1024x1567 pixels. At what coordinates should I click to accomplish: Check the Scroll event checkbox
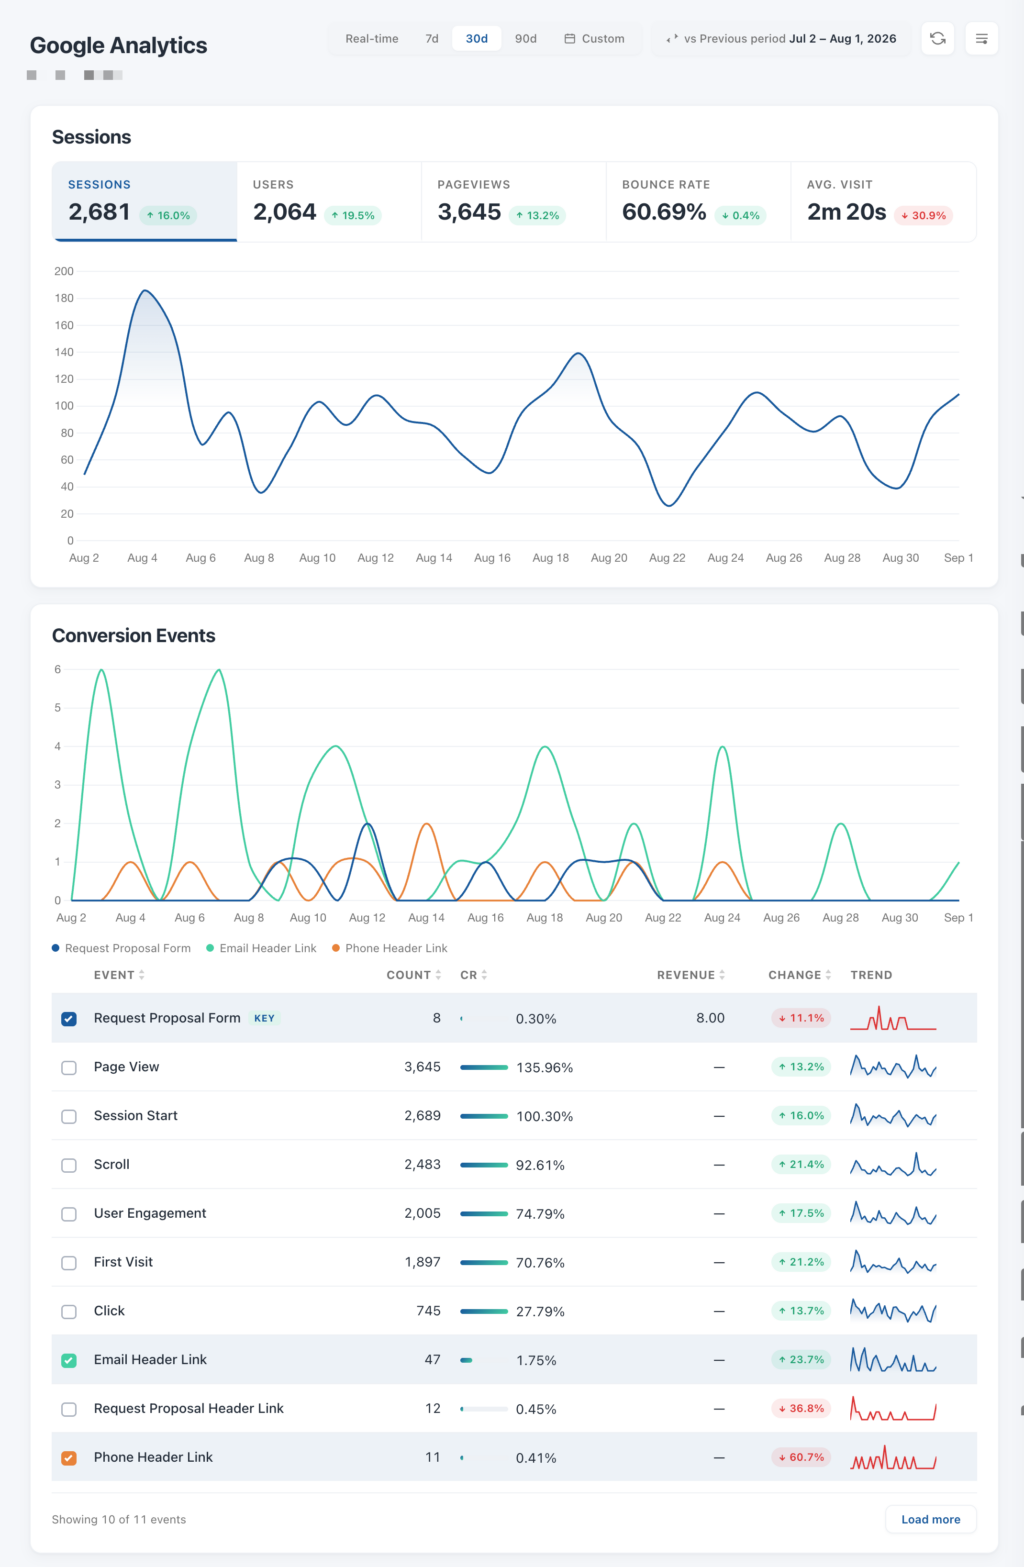tap(69, 1165)
